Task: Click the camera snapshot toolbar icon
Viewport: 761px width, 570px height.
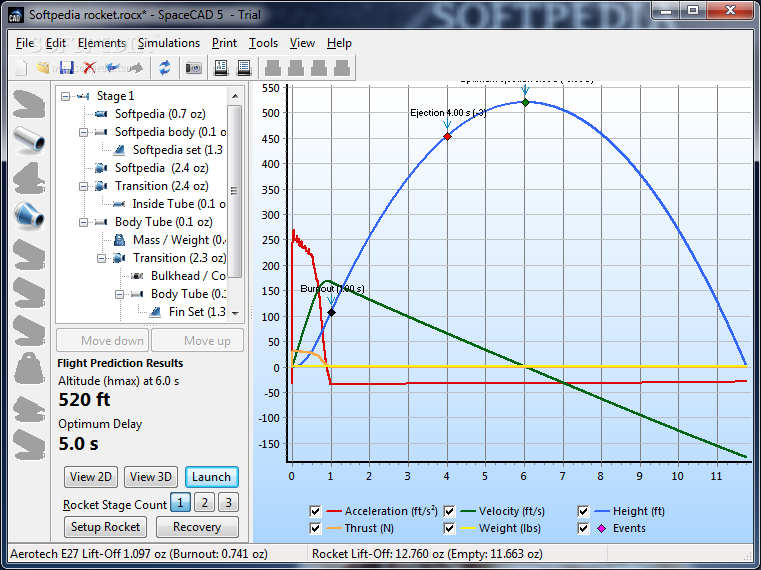Action: 194,67
